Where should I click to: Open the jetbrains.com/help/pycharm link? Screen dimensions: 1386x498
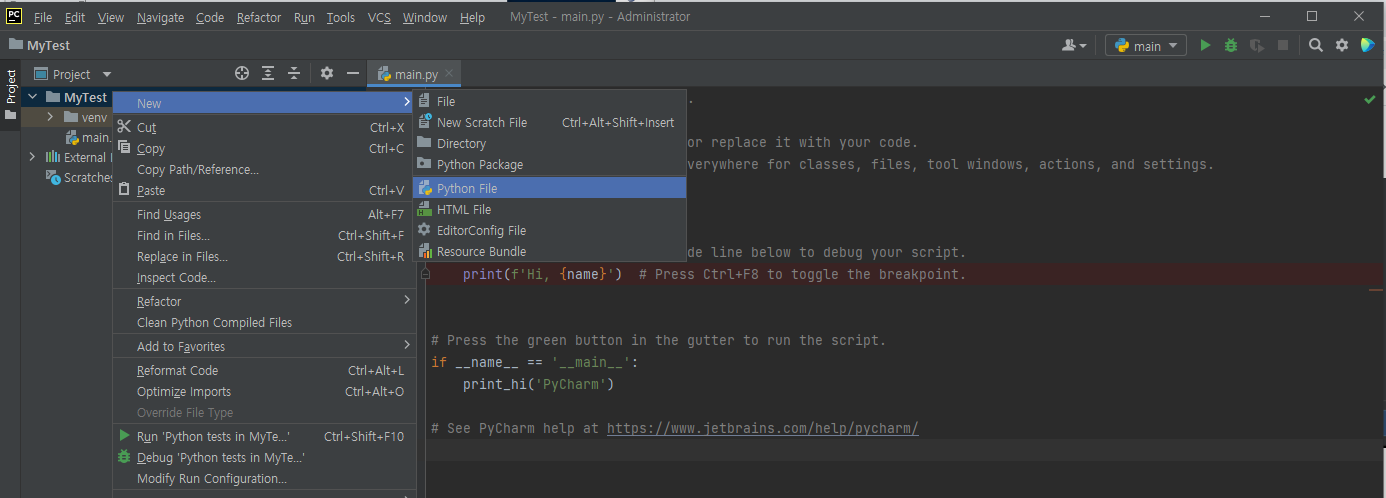click(x=762, y=428)
